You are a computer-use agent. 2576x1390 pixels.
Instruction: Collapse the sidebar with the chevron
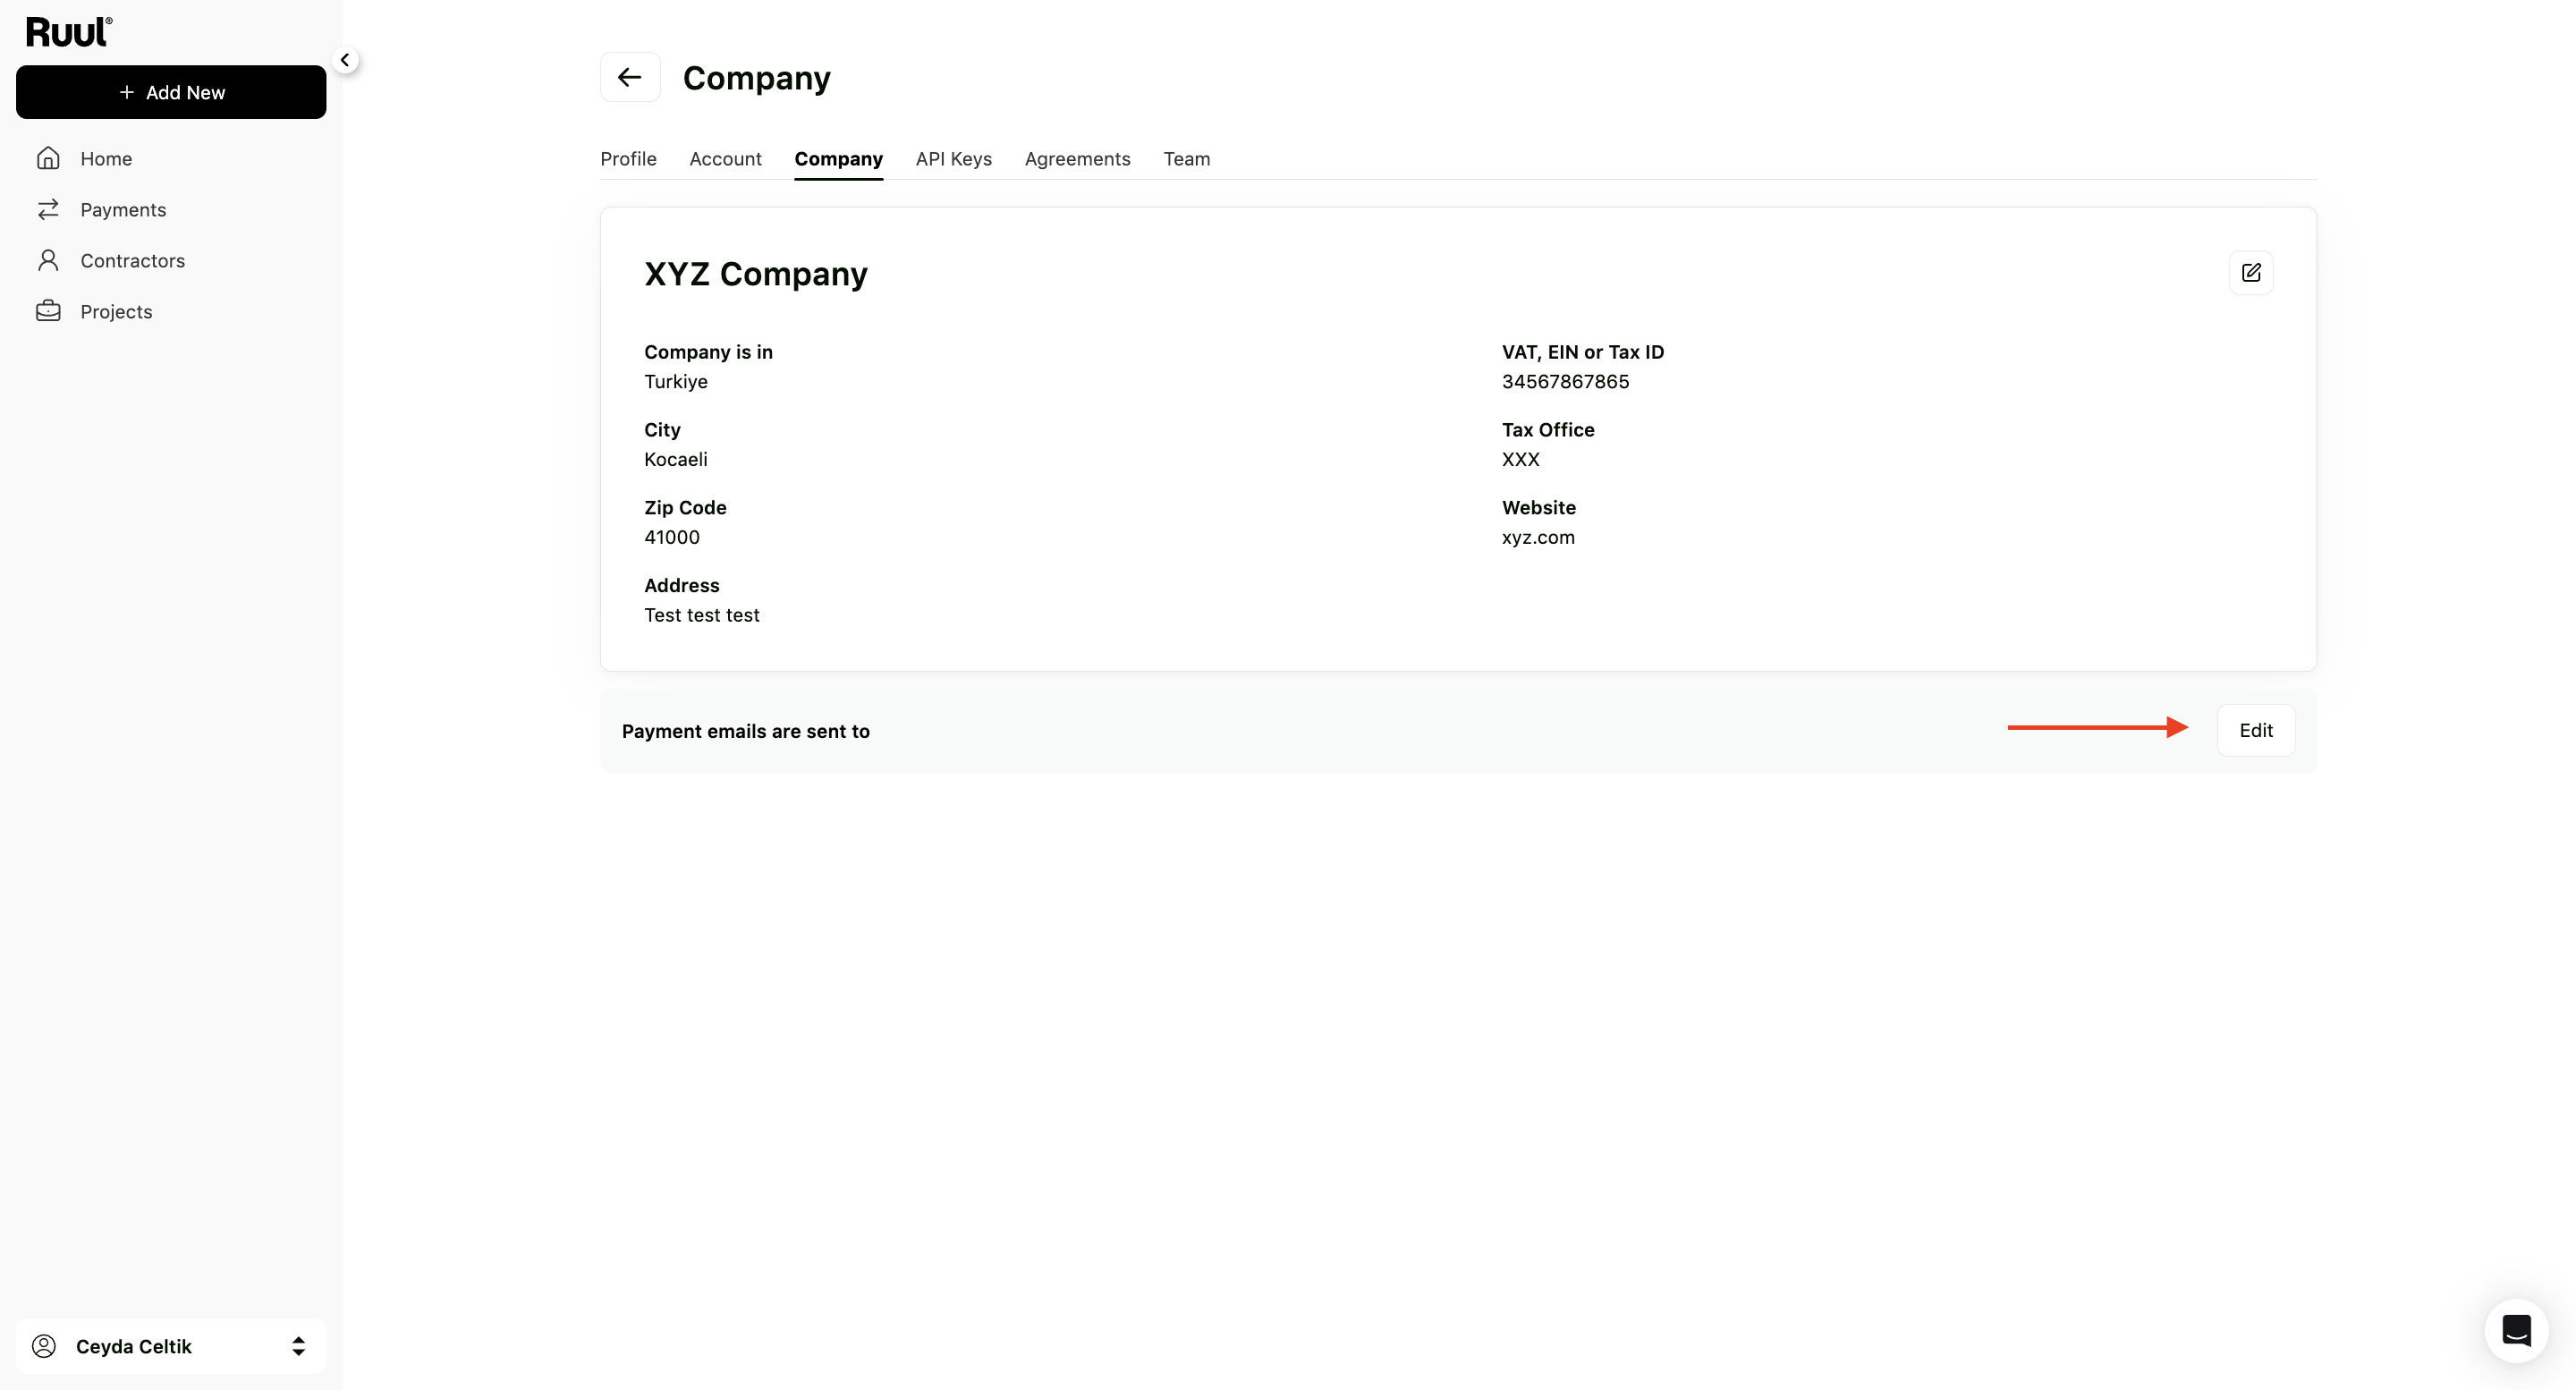pyautogui.click(x=345, y=60)
